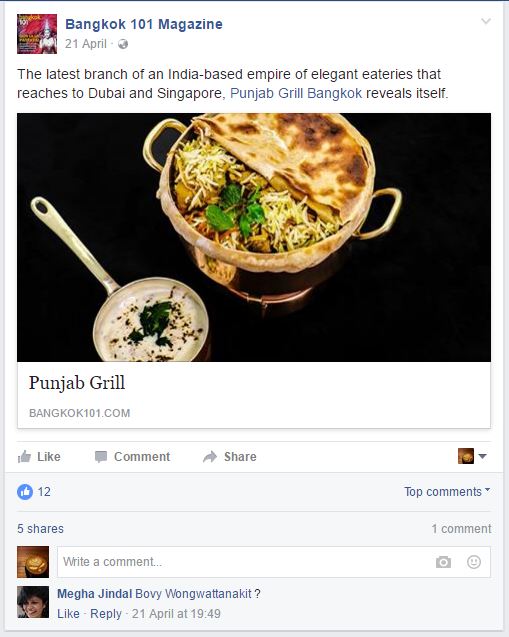This screenshot has height=637, width=509.
Task: Reply to Megha Jindal's comment
Action: point(106,613)
